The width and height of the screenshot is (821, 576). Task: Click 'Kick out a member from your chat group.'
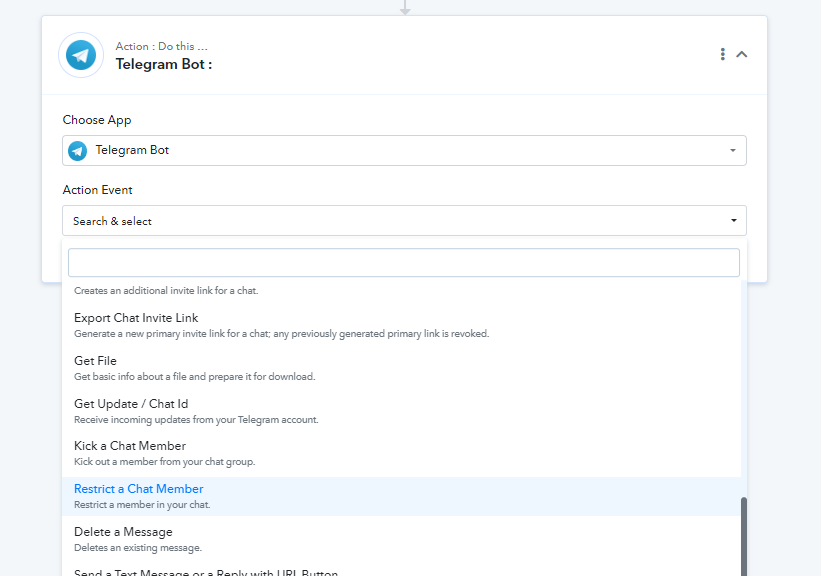tap(164, 462)
